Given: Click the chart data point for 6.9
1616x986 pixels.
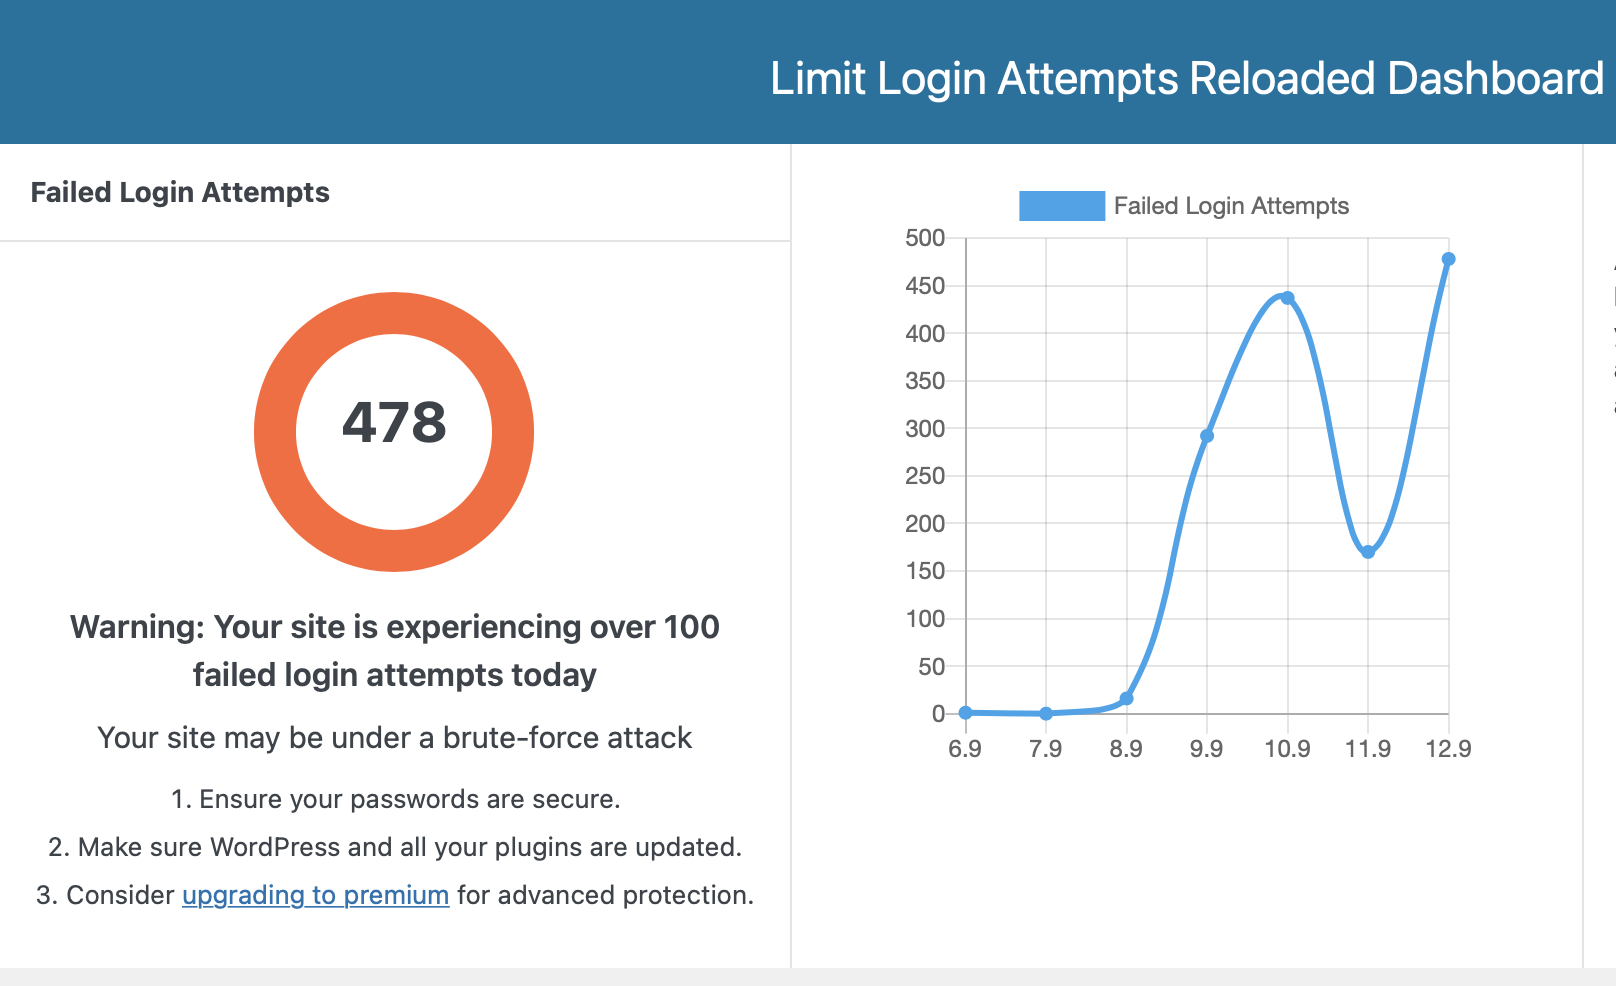Looking at the screenshot, I should 965,713.
